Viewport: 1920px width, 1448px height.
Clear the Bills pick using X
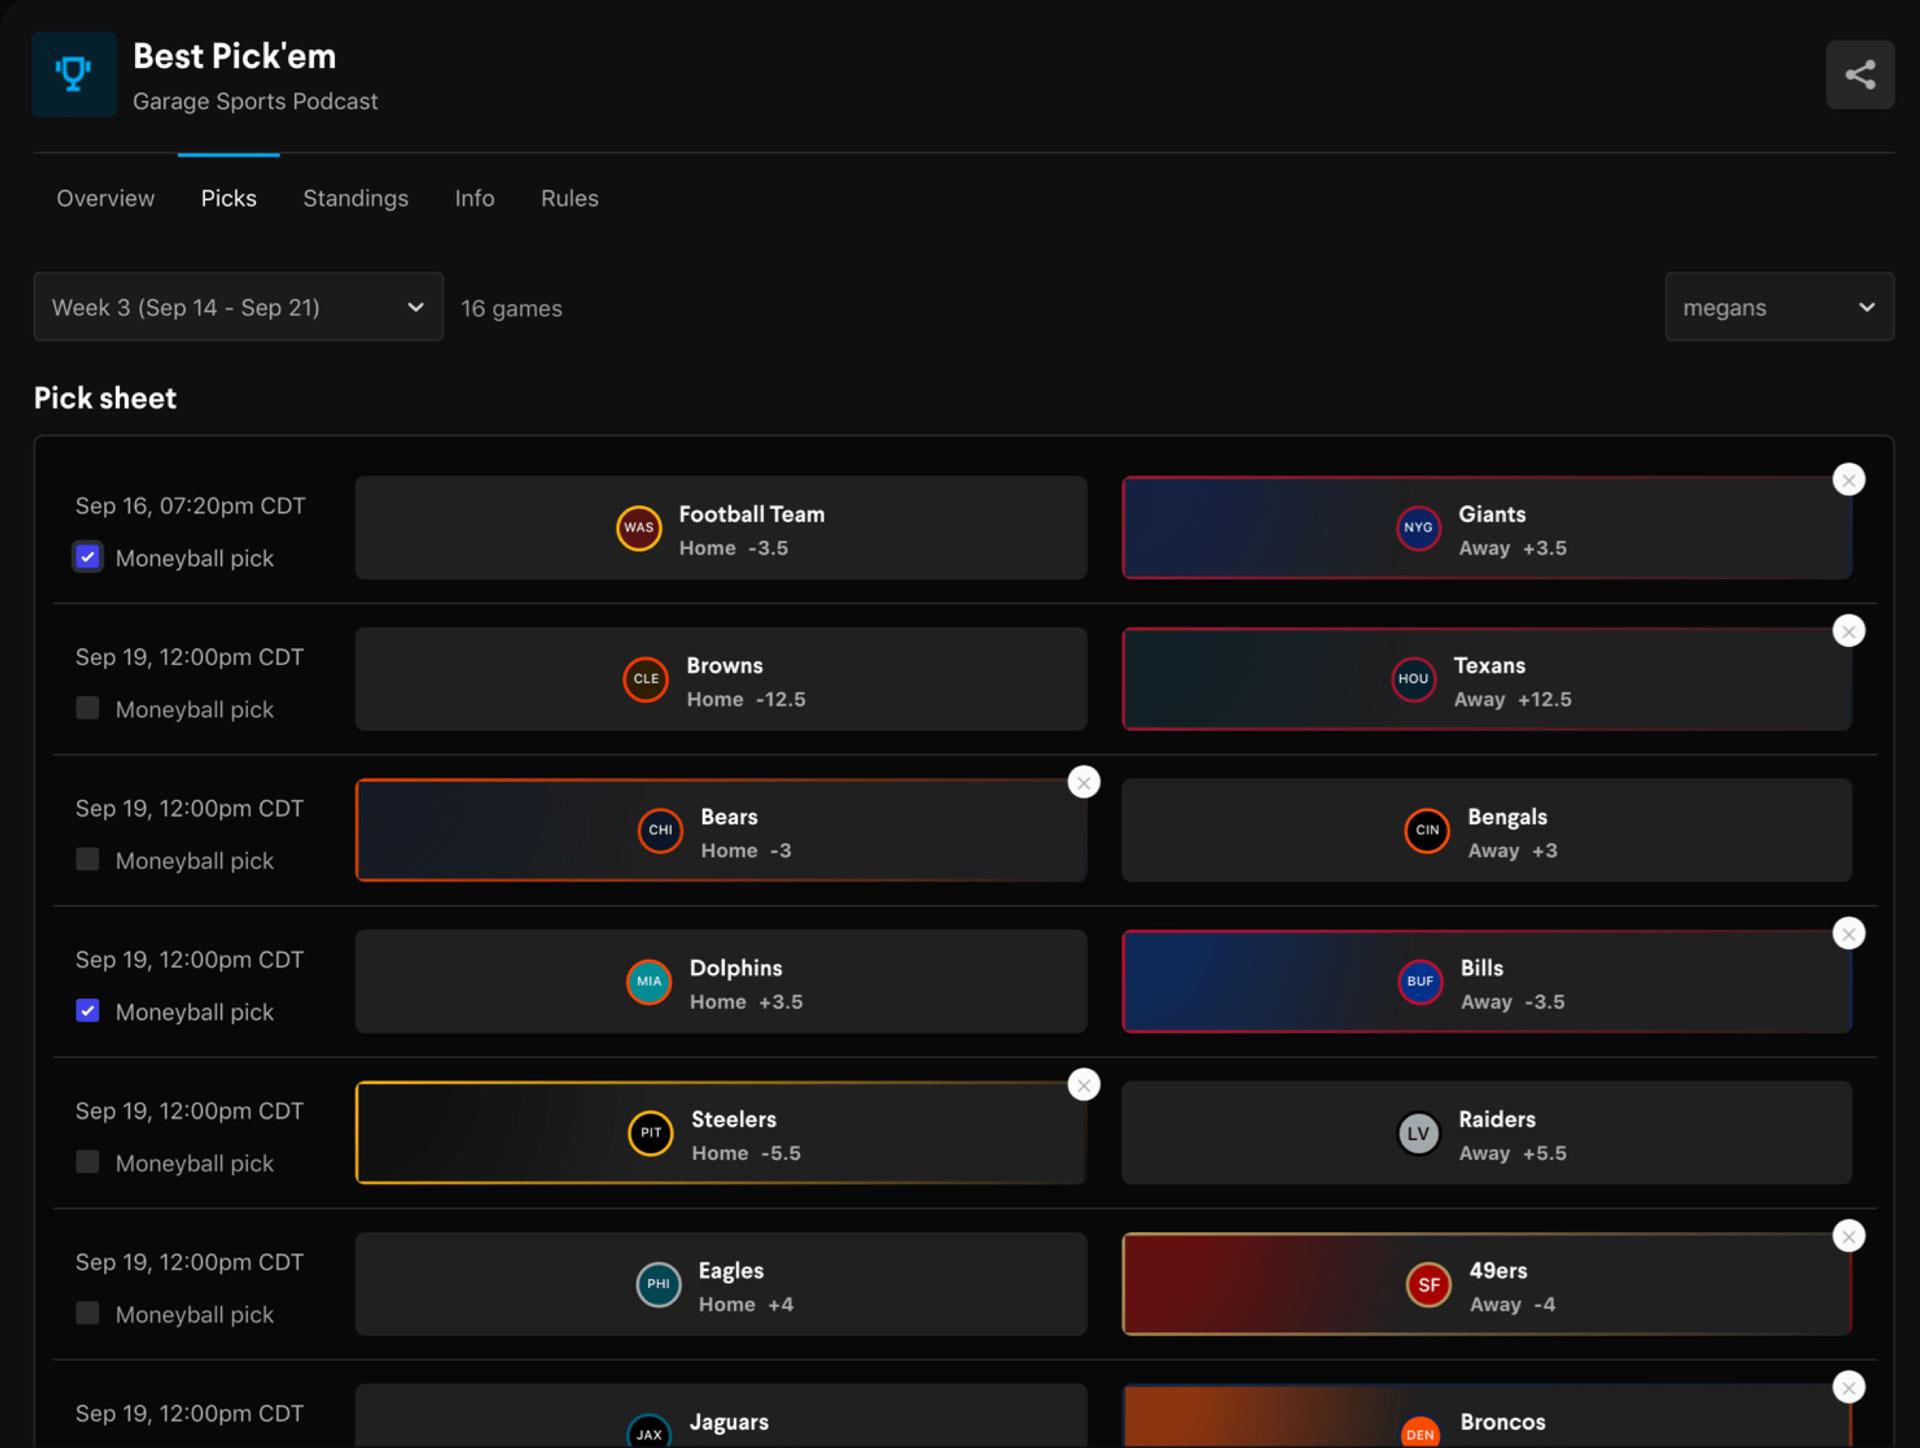pos(1848,934)
